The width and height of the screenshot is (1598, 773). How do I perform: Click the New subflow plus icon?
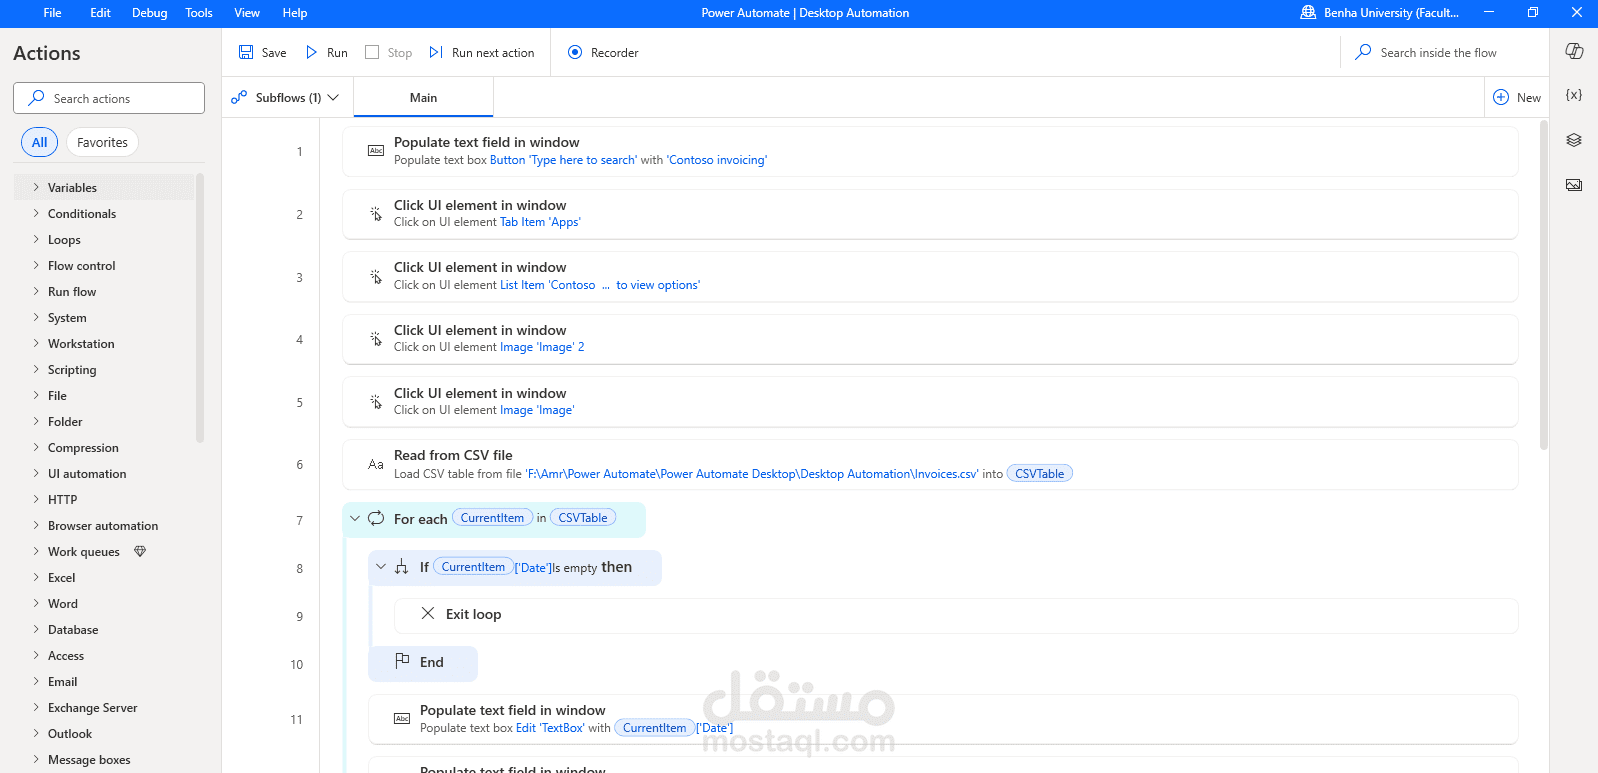(1501, 97)
